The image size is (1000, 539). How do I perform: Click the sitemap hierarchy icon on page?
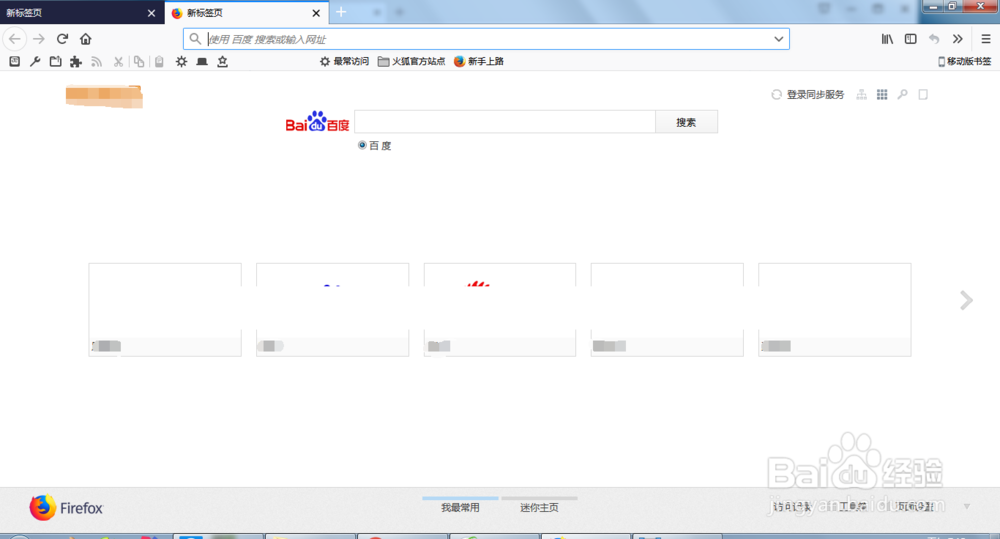[862, 94]
